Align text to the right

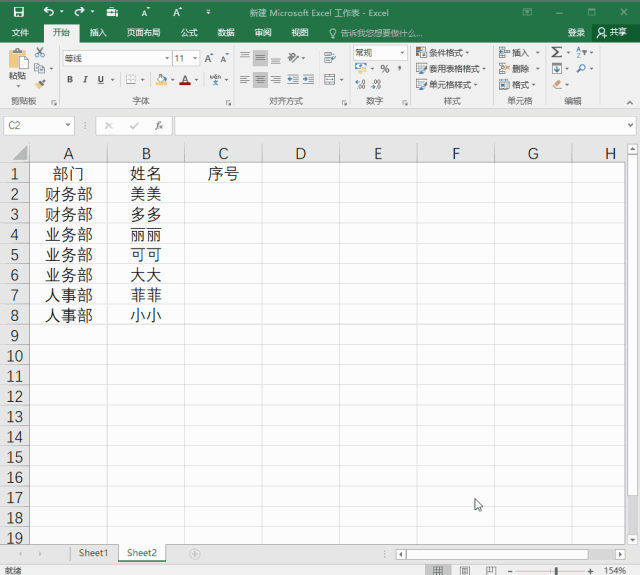276,80
